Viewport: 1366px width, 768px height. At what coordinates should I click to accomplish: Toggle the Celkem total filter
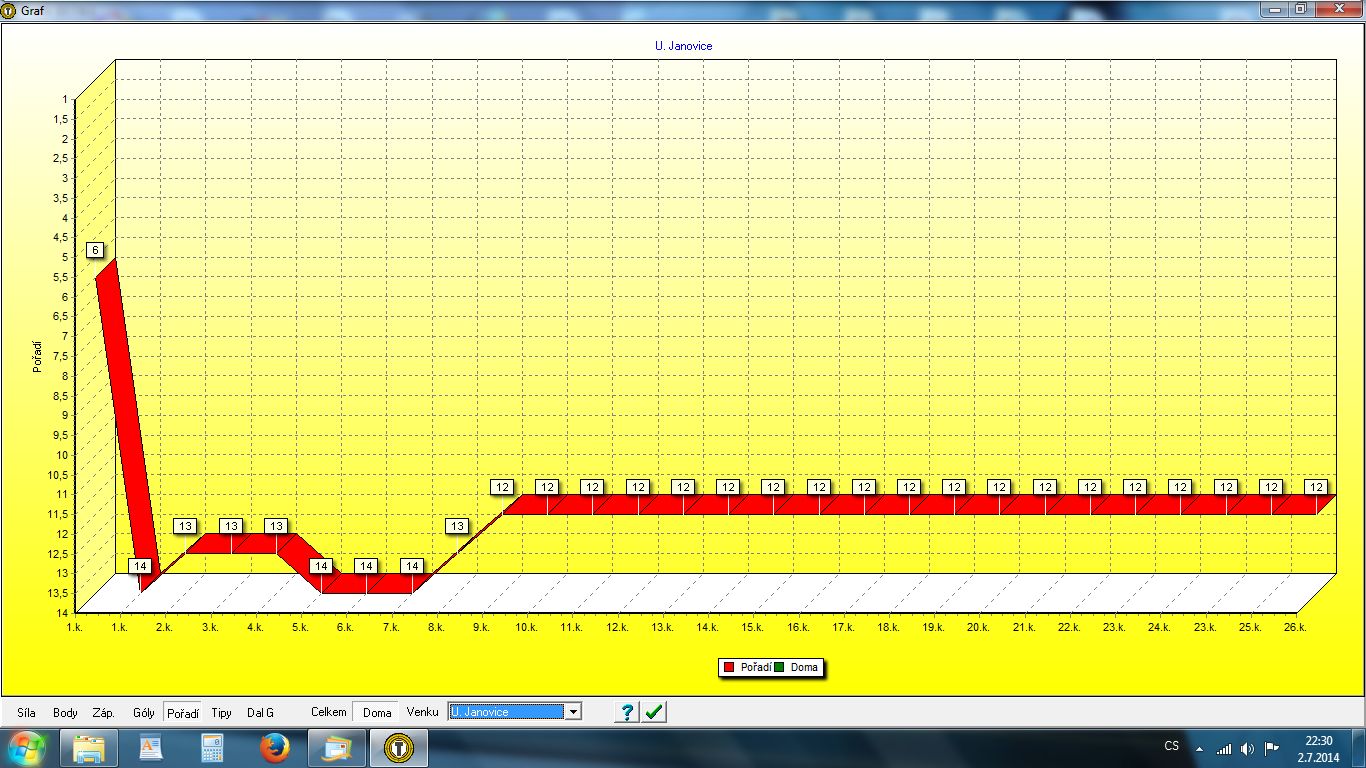(x=328, y=712)
